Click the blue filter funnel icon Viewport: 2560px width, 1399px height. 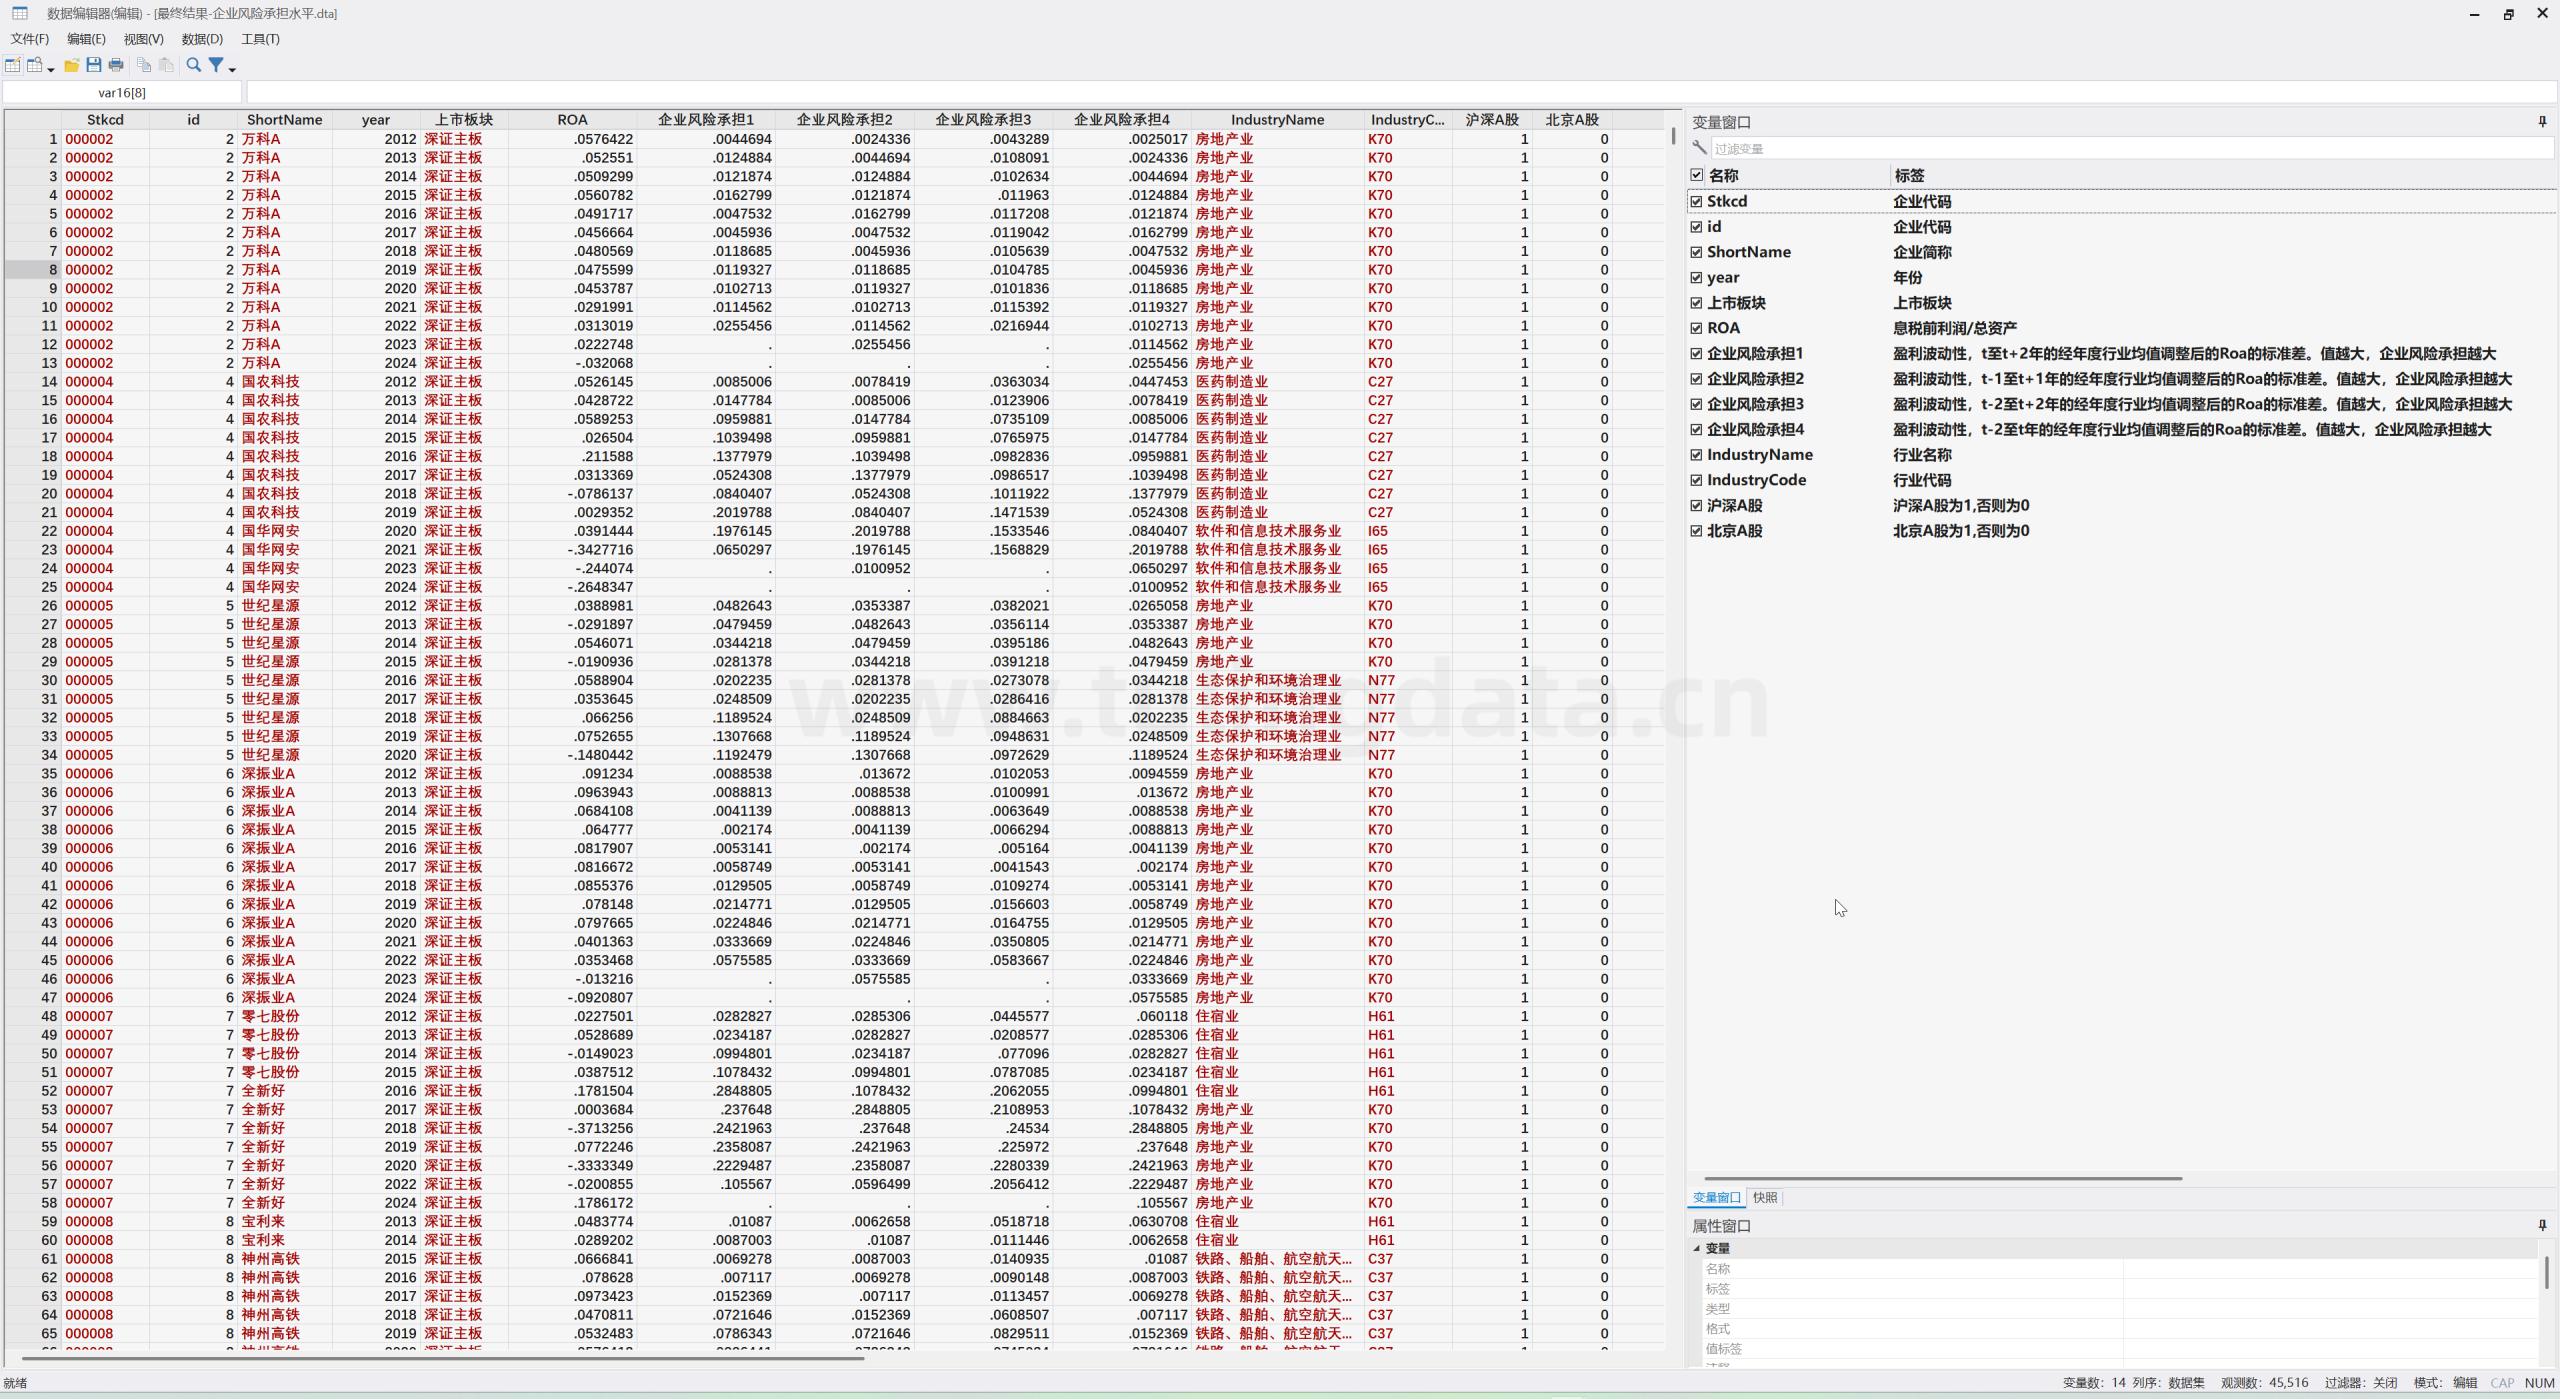(215, 65)
